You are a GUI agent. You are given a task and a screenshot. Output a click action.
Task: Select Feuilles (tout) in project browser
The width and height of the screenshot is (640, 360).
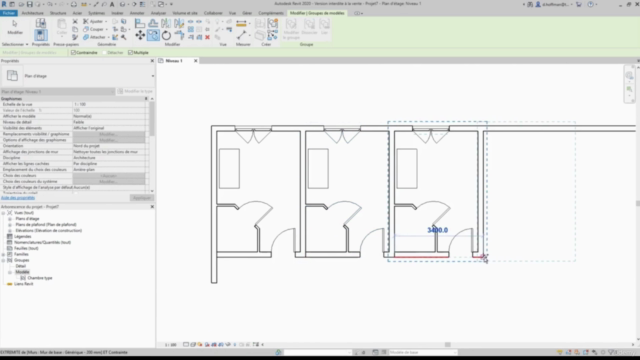pos(26,248)
